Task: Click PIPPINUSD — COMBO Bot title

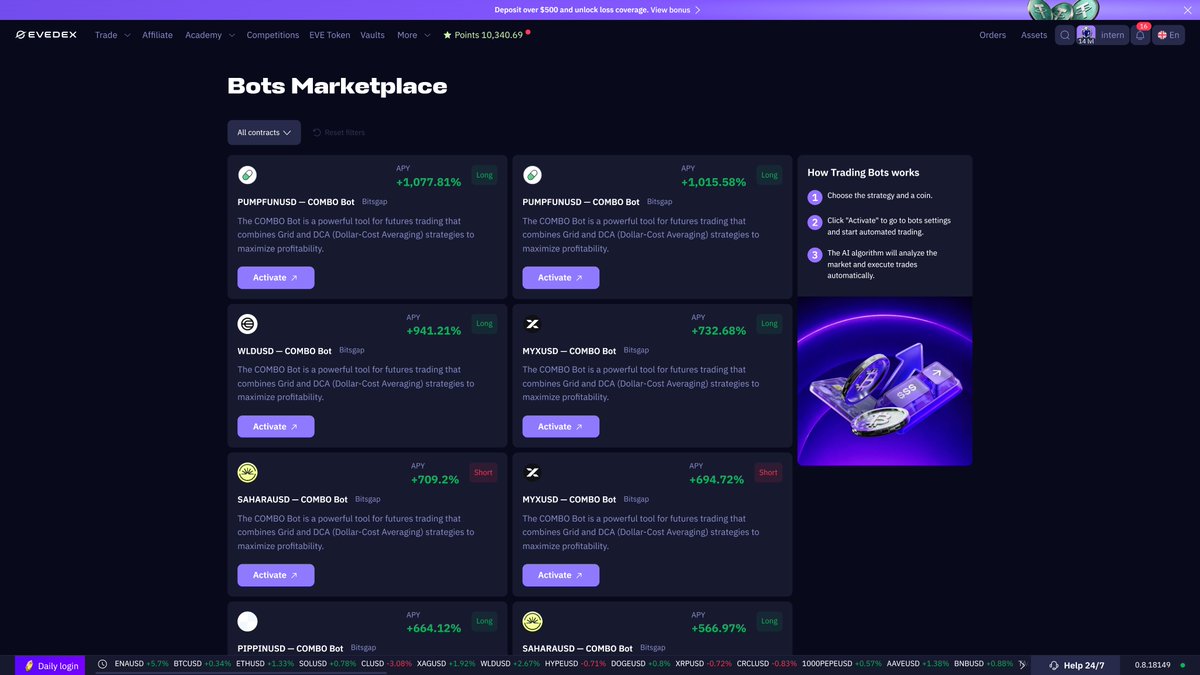Action: [290, 648]
